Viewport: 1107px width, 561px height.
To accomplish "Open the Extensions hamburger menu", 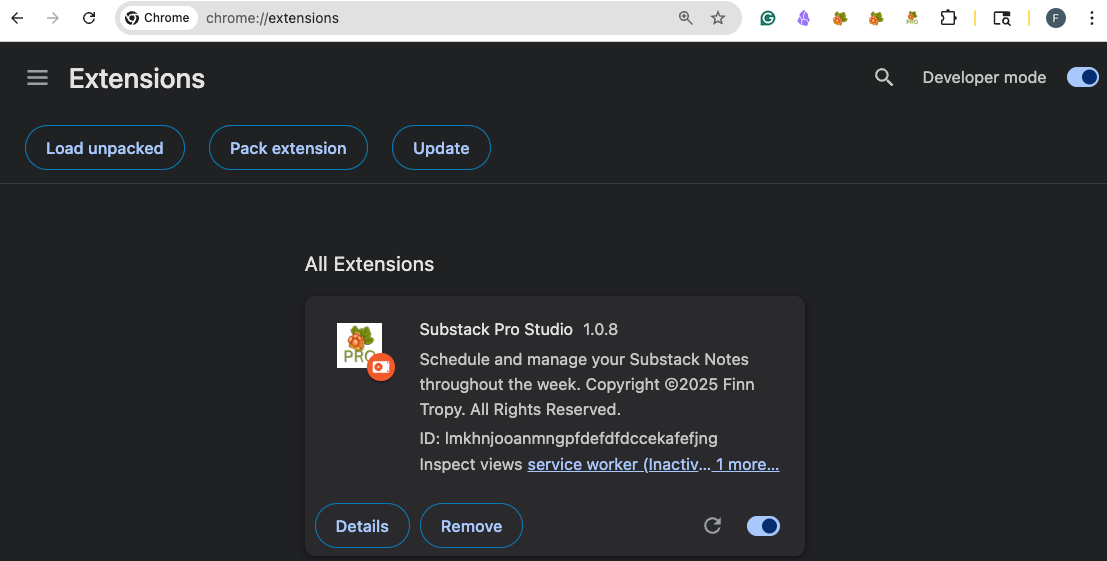I will pyautogui.click(x=37, y=78).
